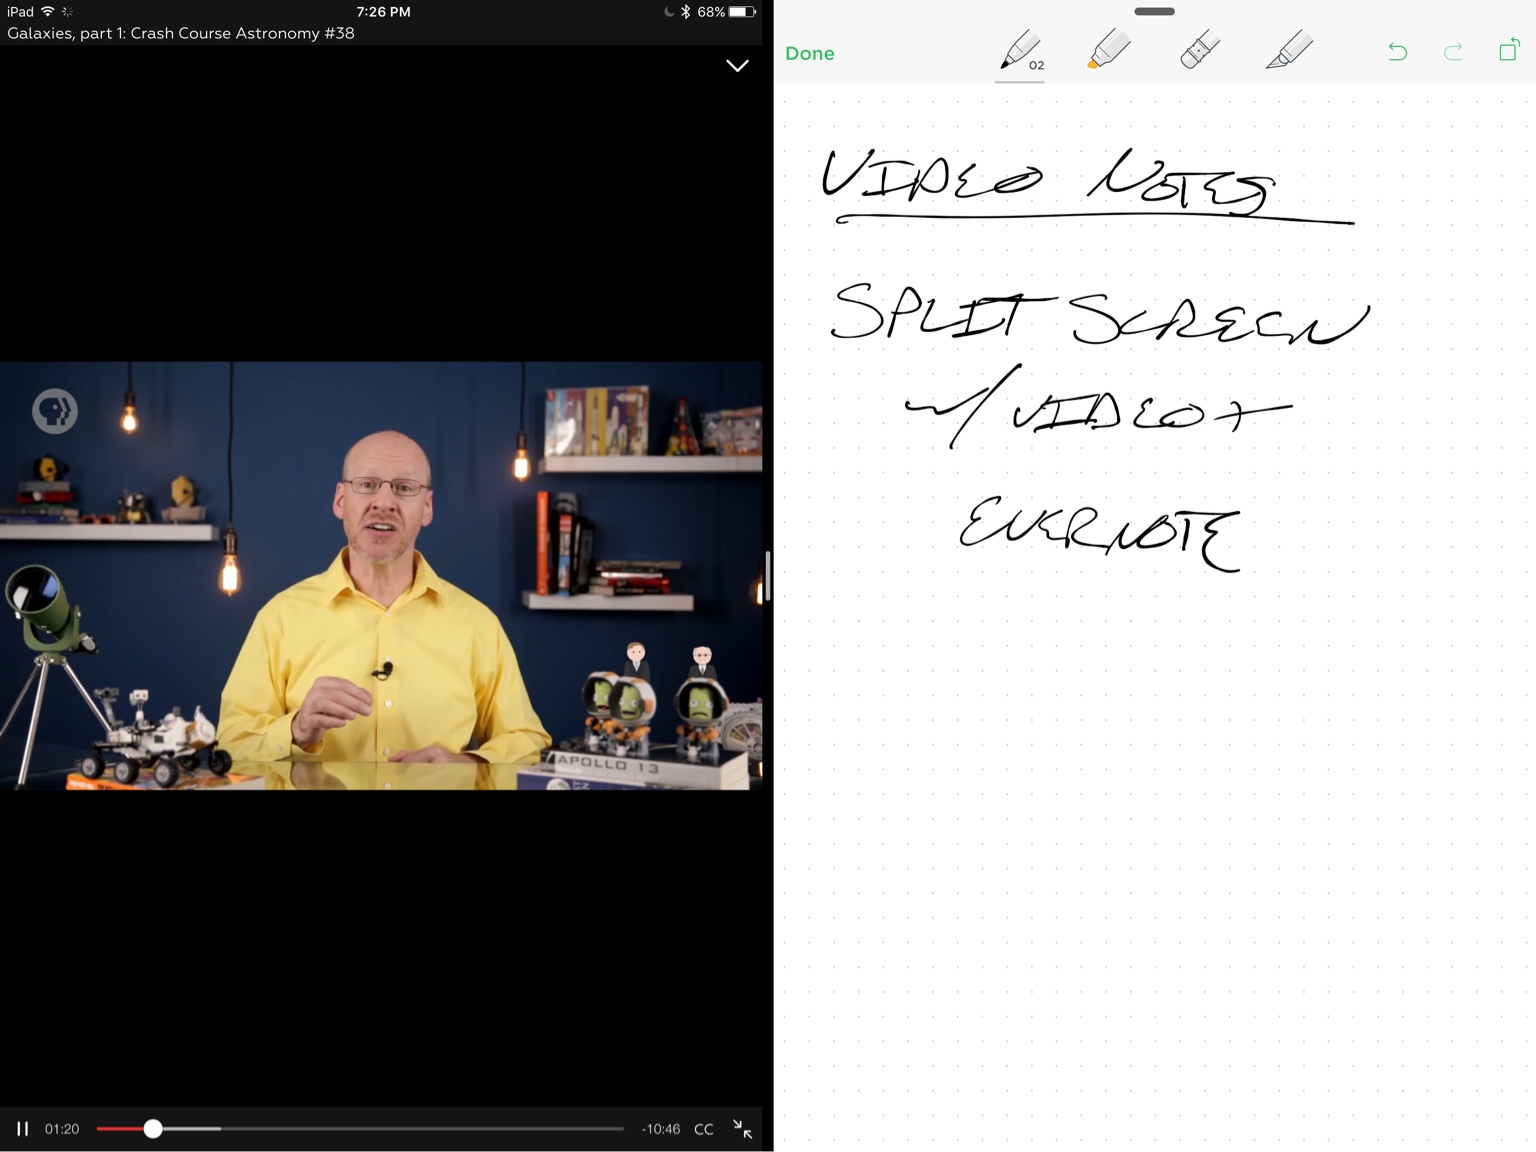1536x1152 pixels.
Task: Open the share or export icon
Action: tap(1509, 50)
